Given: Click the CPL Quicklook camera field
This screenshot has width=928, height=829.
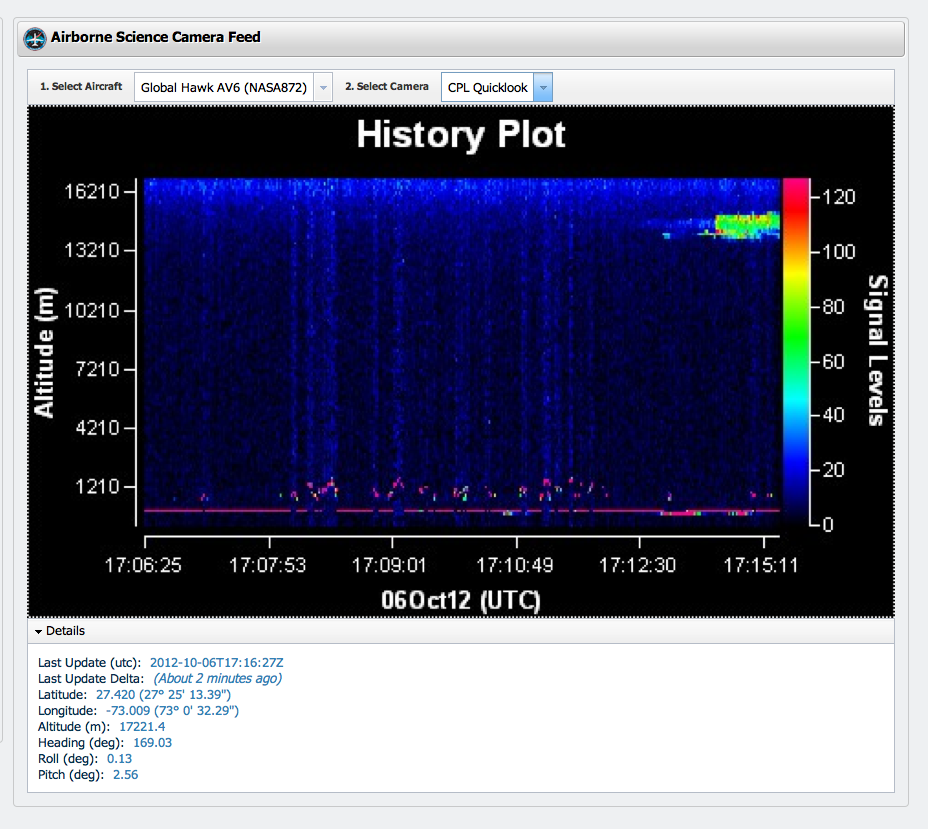Looking at the screenshot, I should (x=487, y=88).
